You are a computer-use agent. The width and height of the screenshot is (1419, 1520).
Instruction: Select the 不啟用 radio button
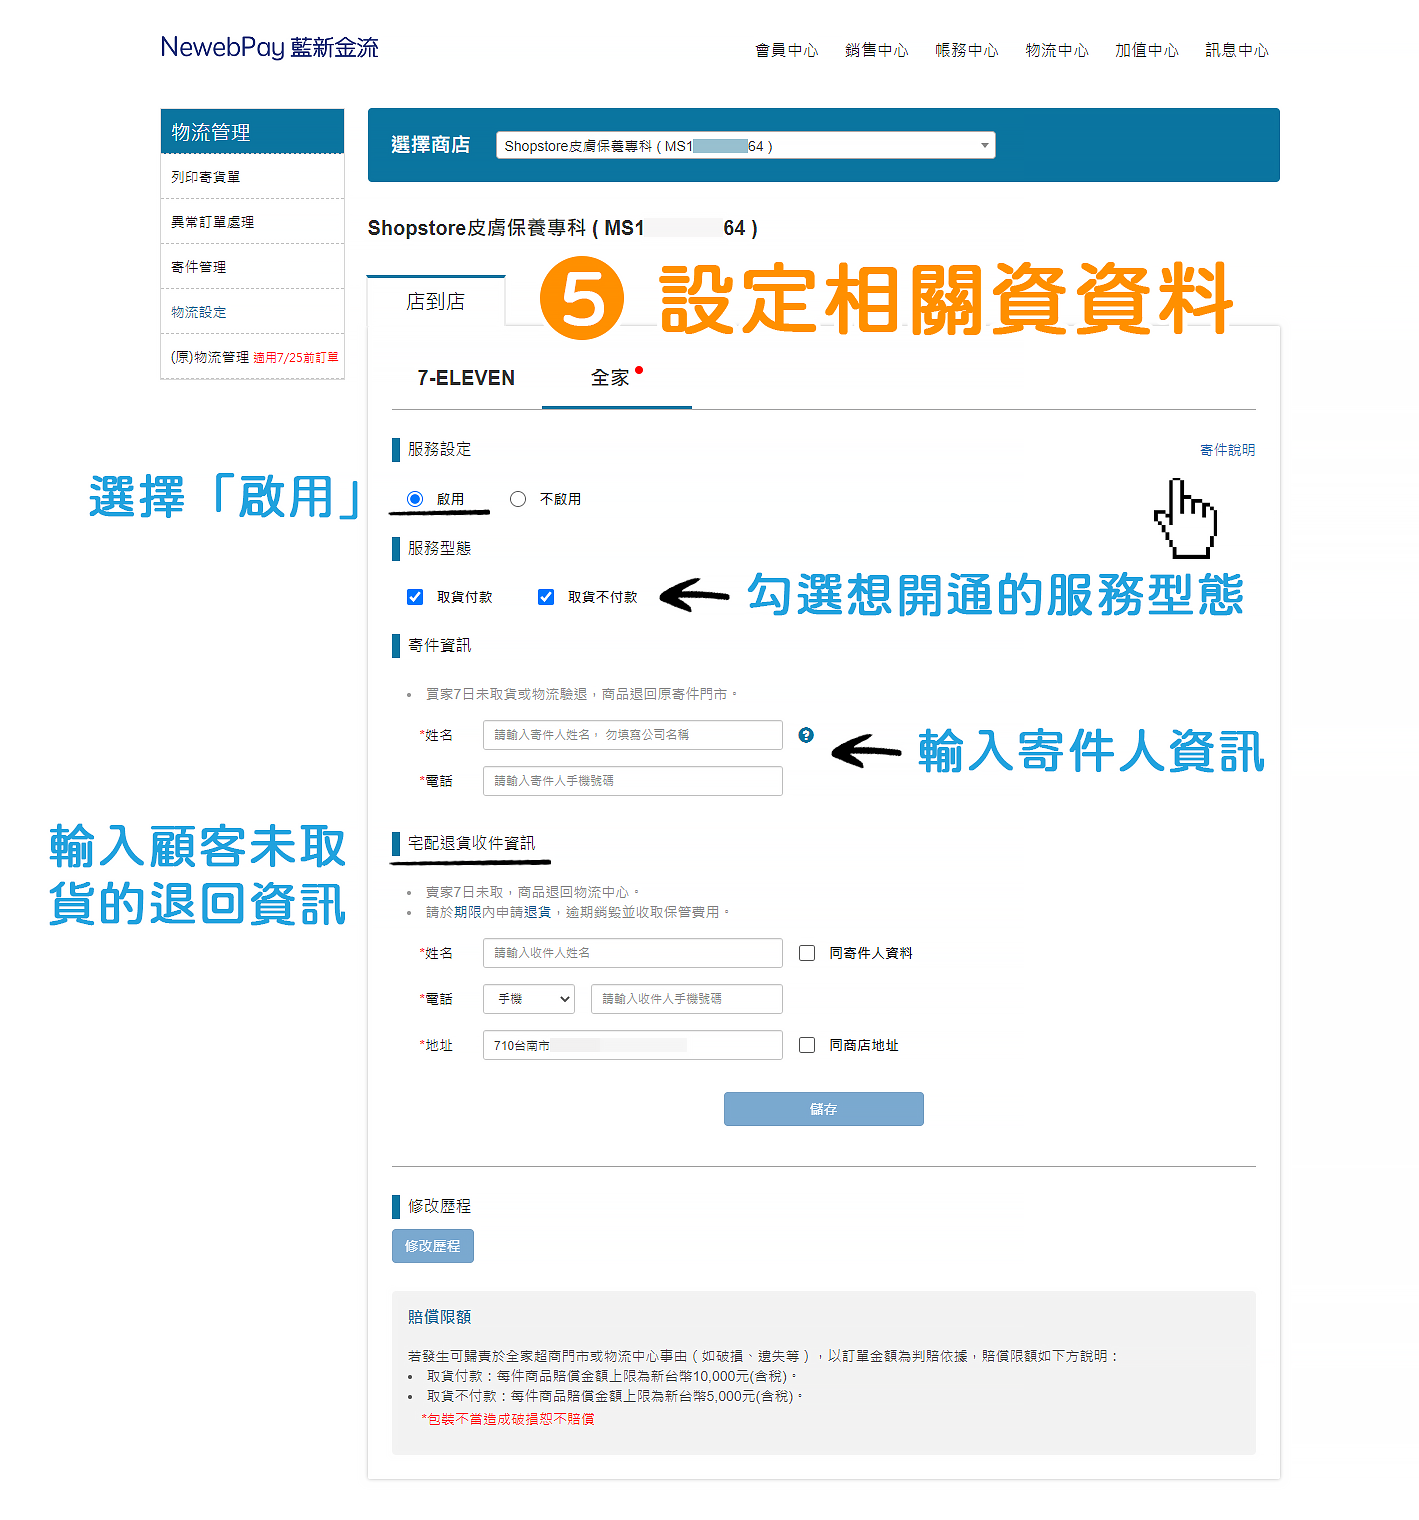tap(518, 499)
